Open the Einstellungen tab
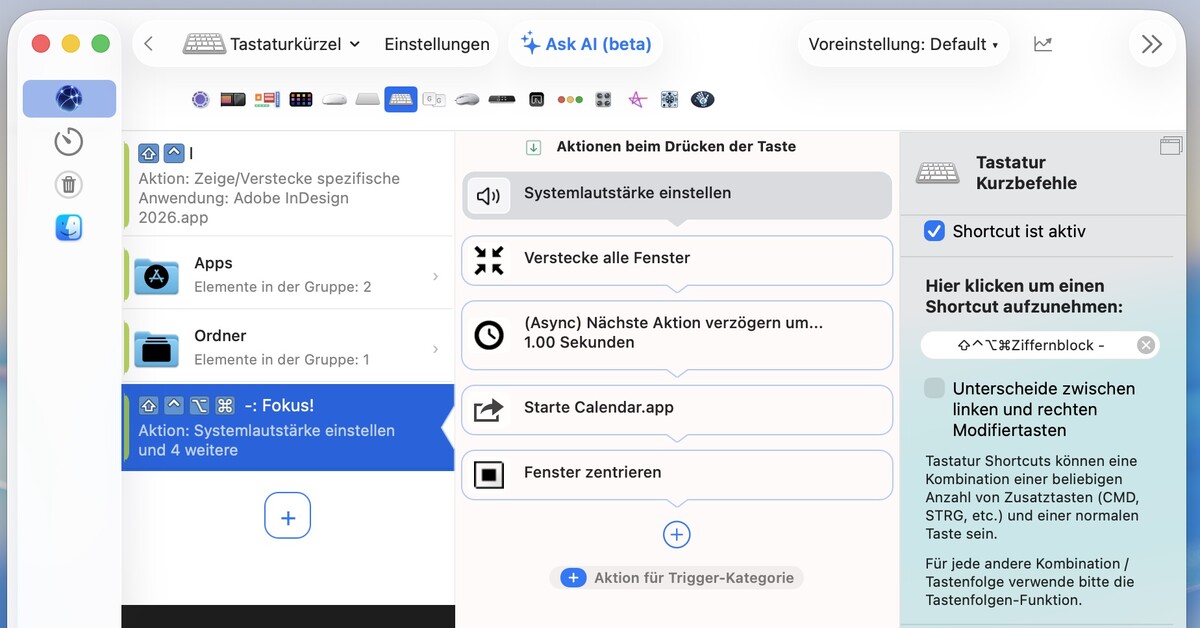The height and width of the screenshot is (628, 1200). tap(437, 44)
